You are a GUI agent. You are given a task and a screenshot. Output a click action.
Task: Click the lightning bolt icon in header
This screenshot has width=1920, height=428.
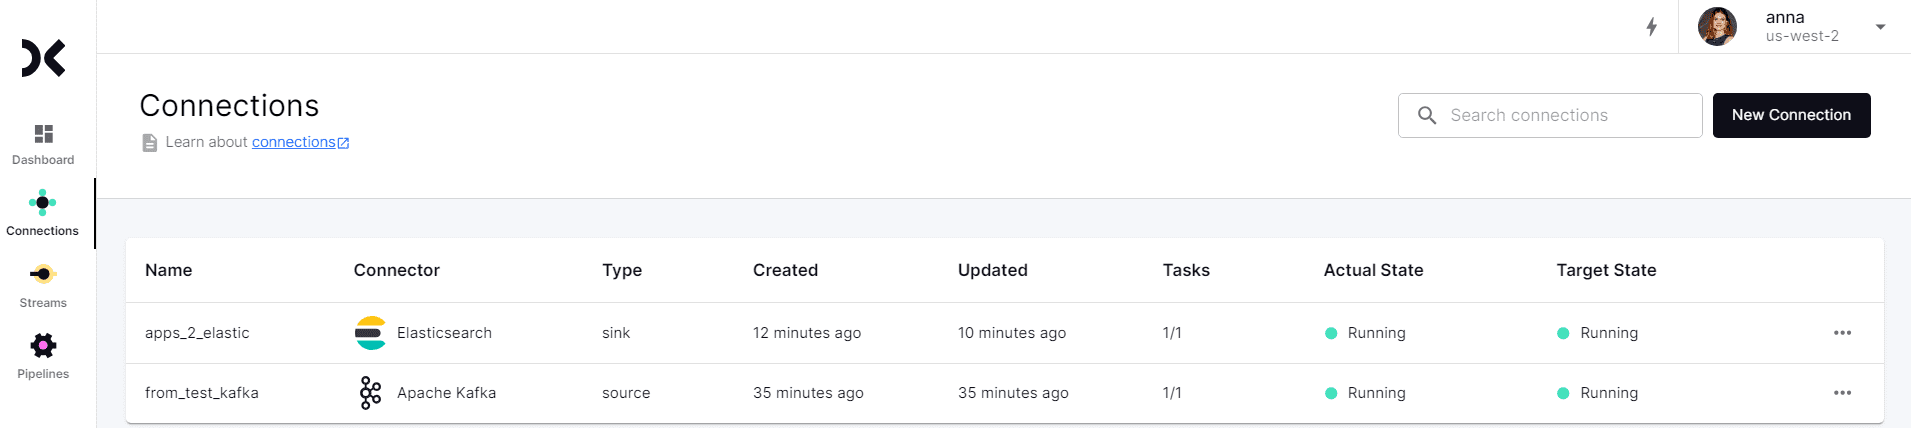[1652, 27]
